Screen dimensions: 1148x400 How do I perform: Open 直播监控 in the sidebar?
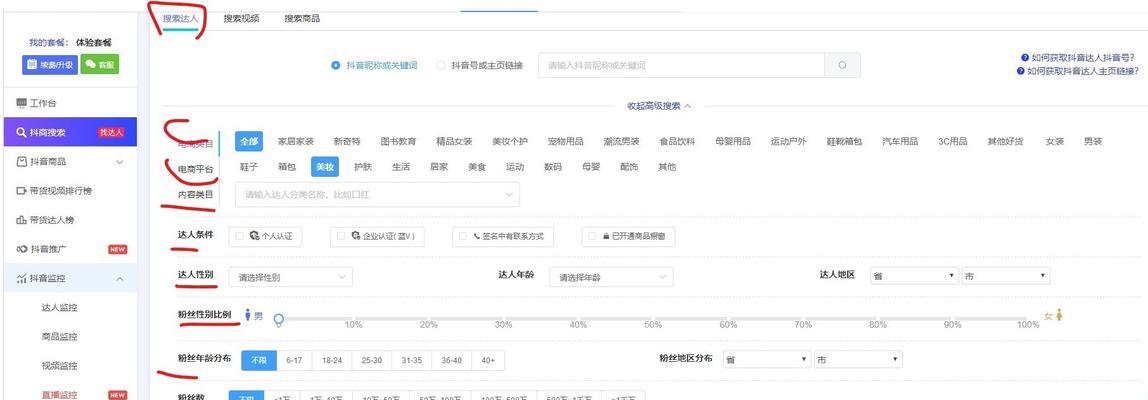pos(60,394)
